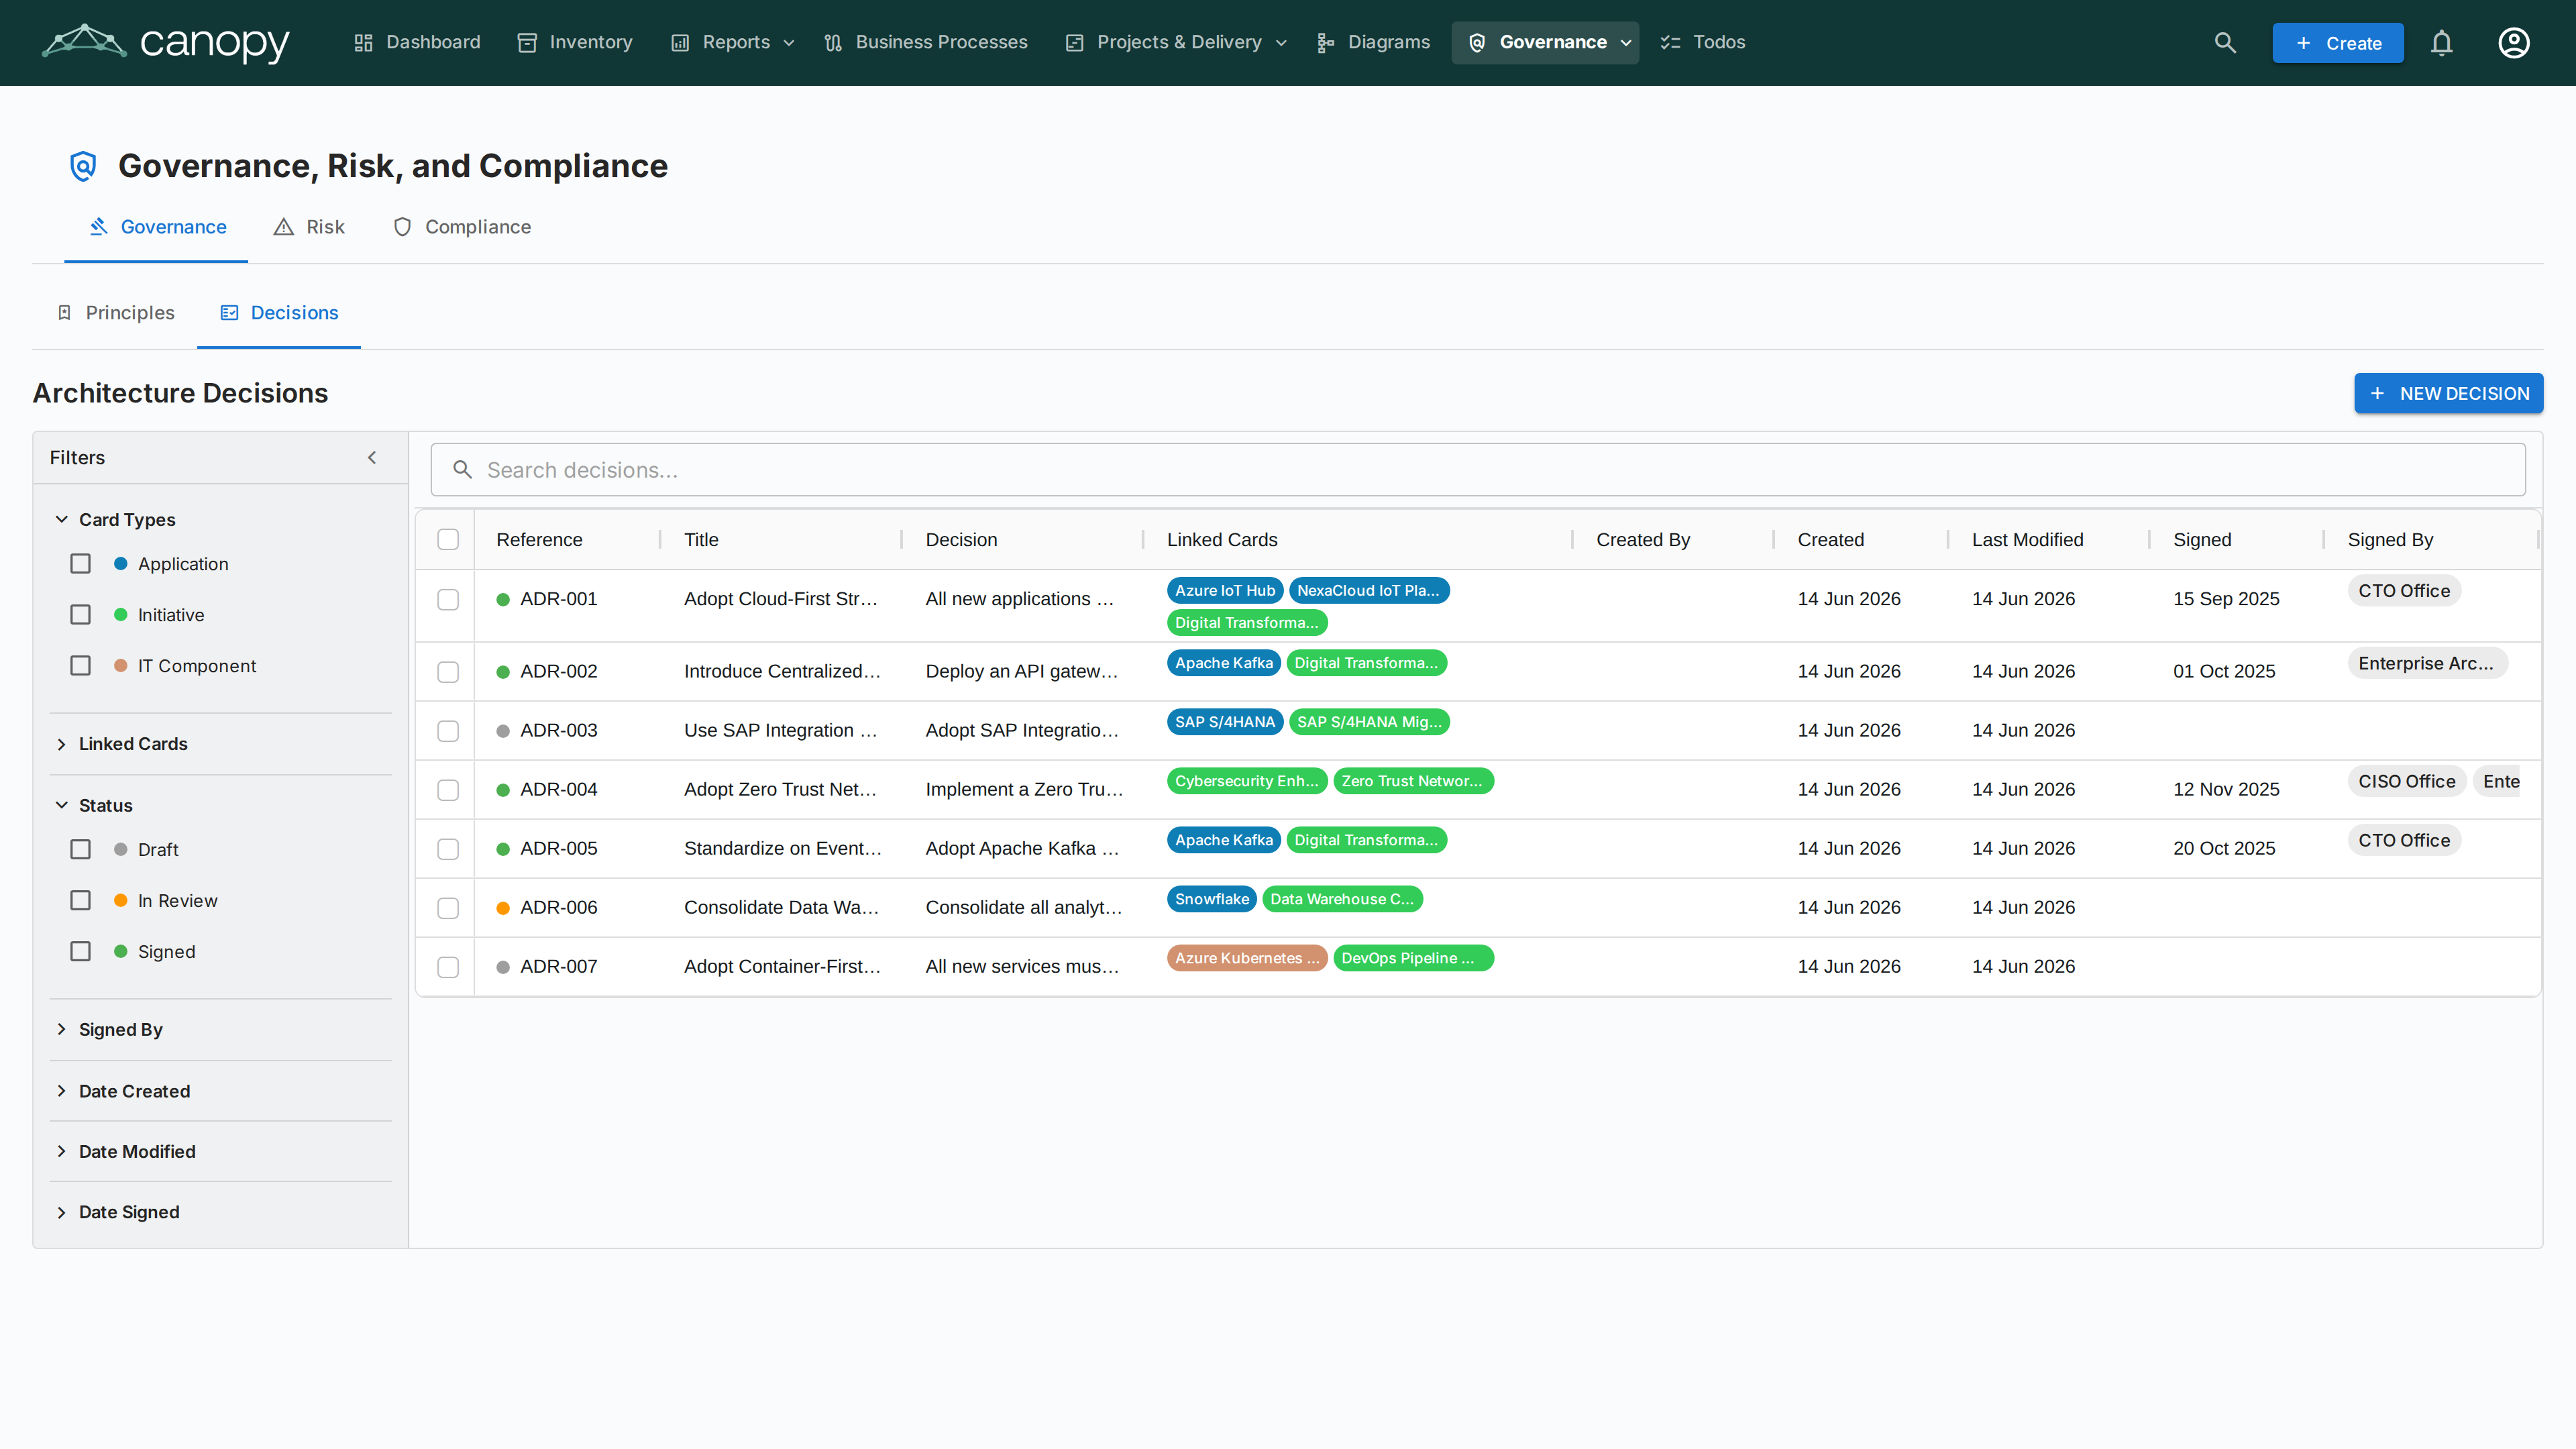The height and width of the screenshot is (1449, 2576).
Task: Click the '15 Sep 2025' signed date
Action: point(2226,599)
